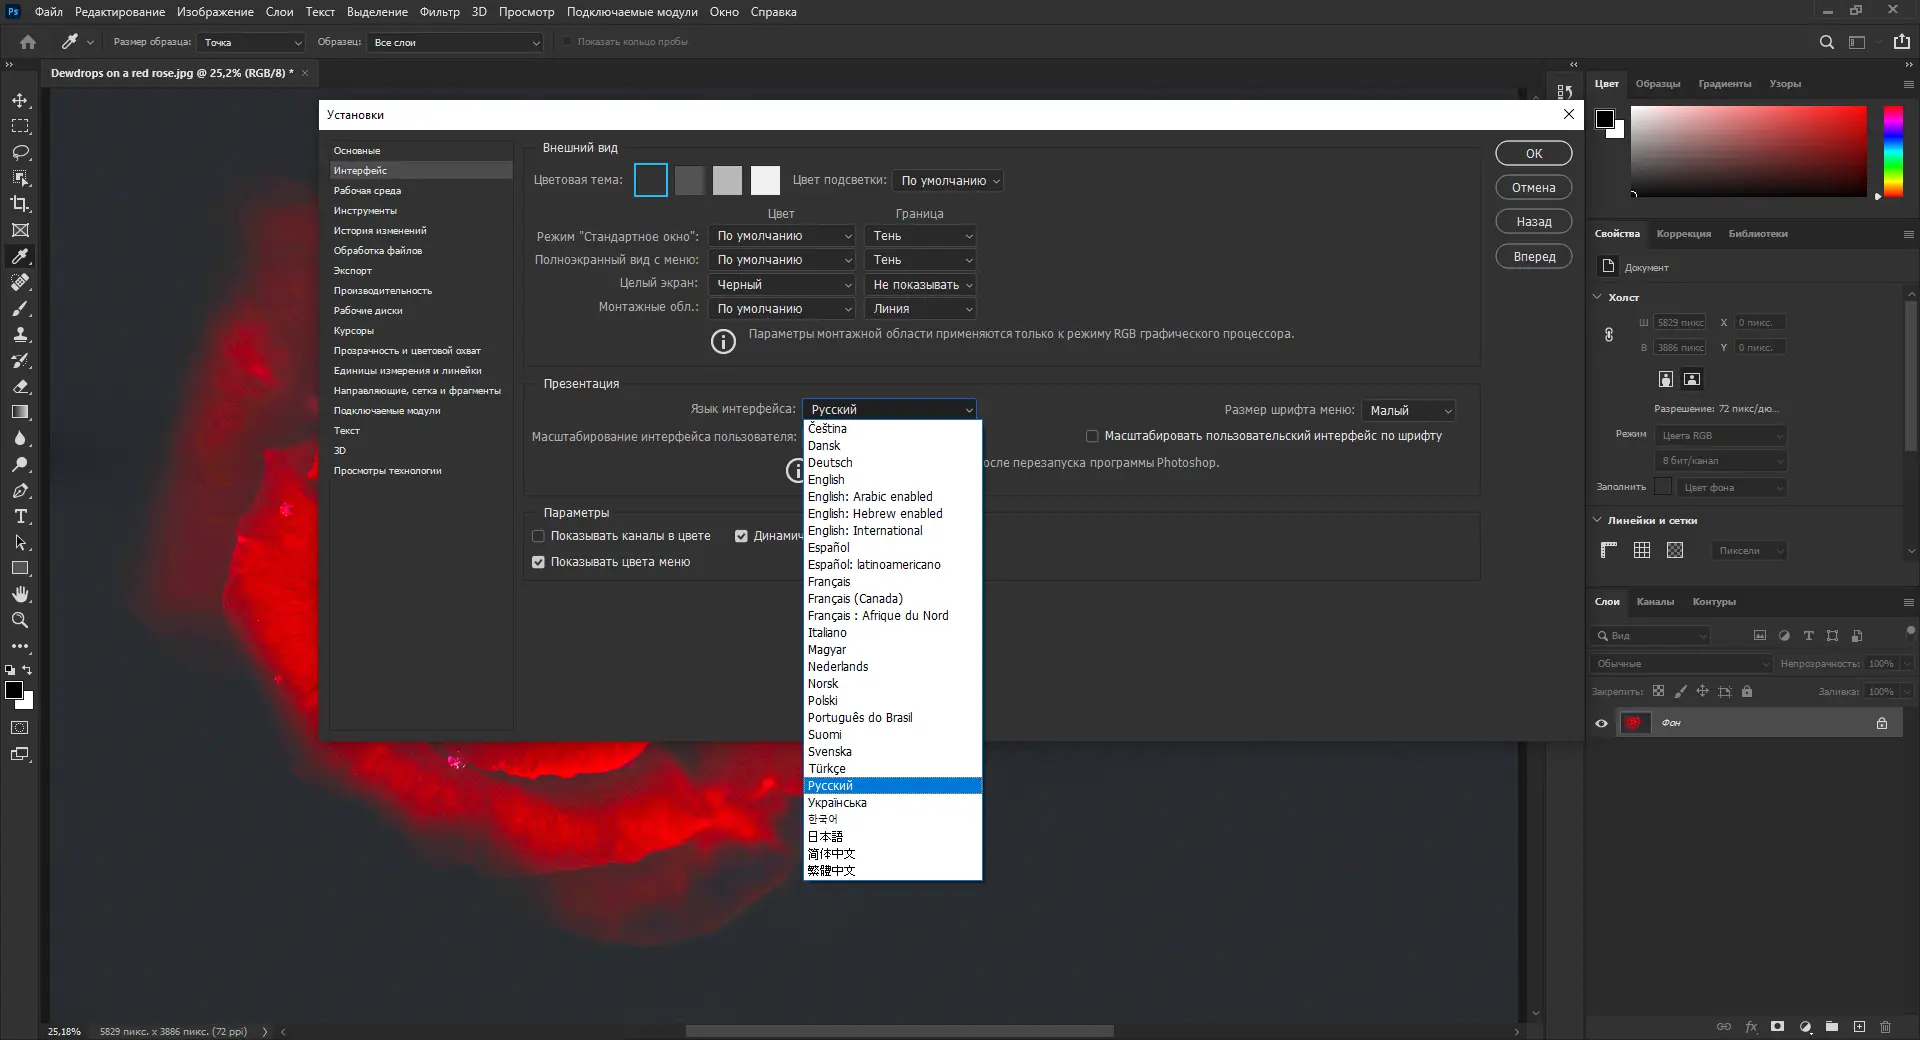Select the Eraser tool
Viewport: 1920px width, 1040px height.
click(x=20, y=386)
